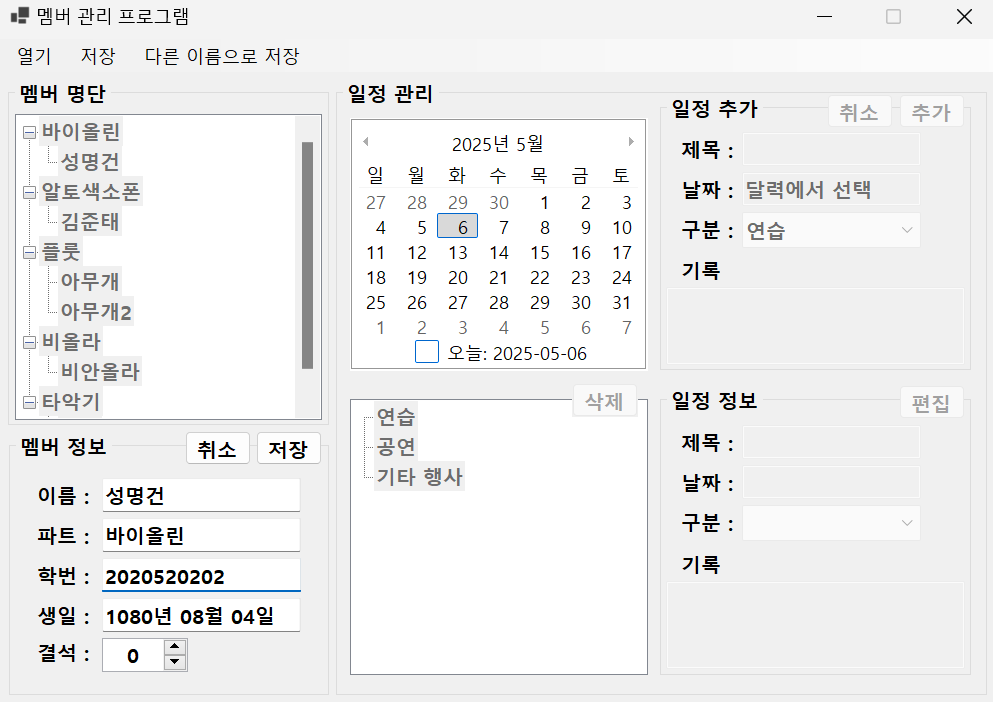Click the 기록 text area in 일정 추가

(x=816, y=326)
